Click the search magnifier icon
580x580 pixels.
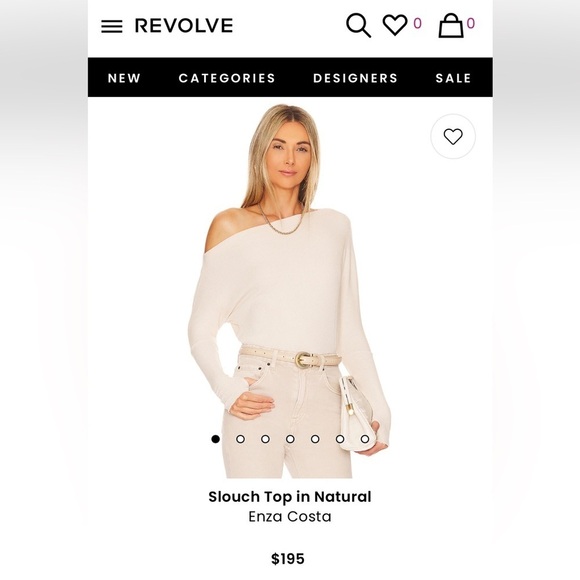tap(358, 26)
